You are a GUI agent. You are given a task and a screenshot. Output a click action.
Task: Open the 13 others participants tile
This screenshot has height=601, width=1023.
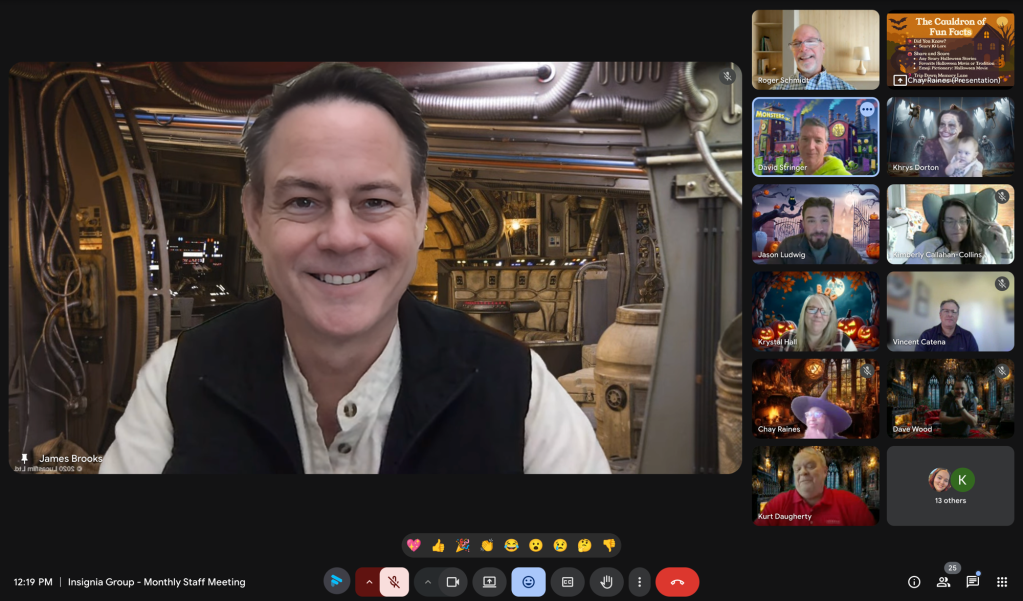(949, 485)
